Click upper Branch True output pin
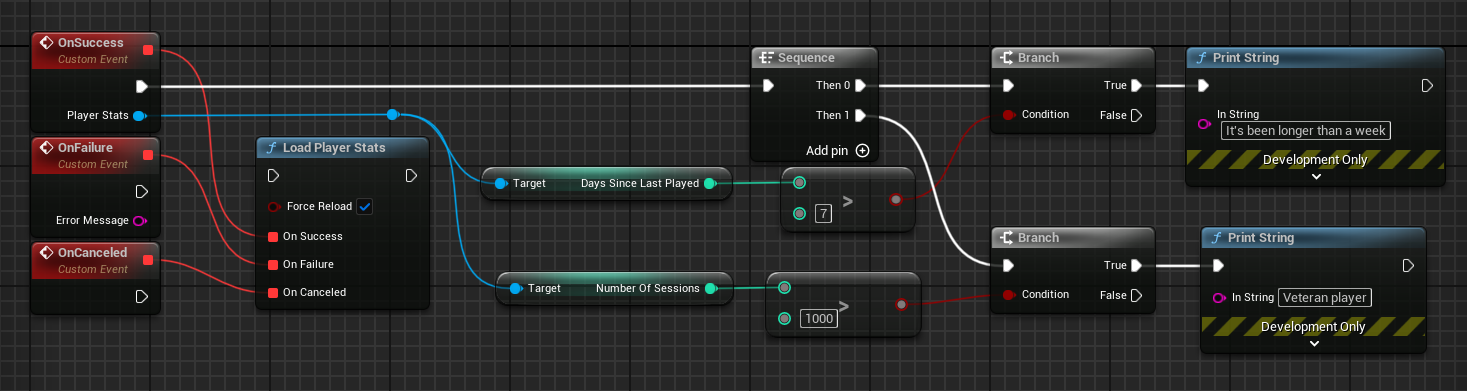This screenshot has height=391, width=1467. click(1136, 86)
